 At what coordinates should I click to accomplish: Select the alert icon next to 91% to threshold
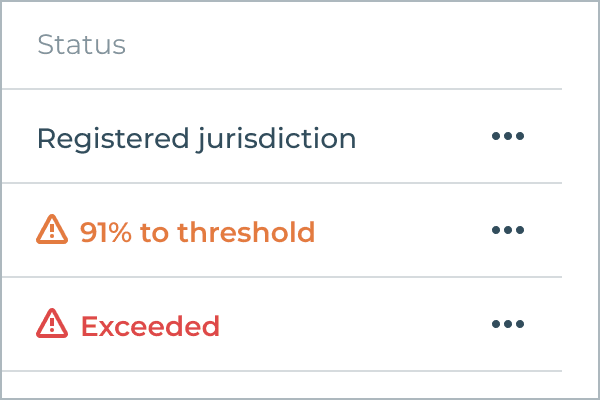coord(52,229)
